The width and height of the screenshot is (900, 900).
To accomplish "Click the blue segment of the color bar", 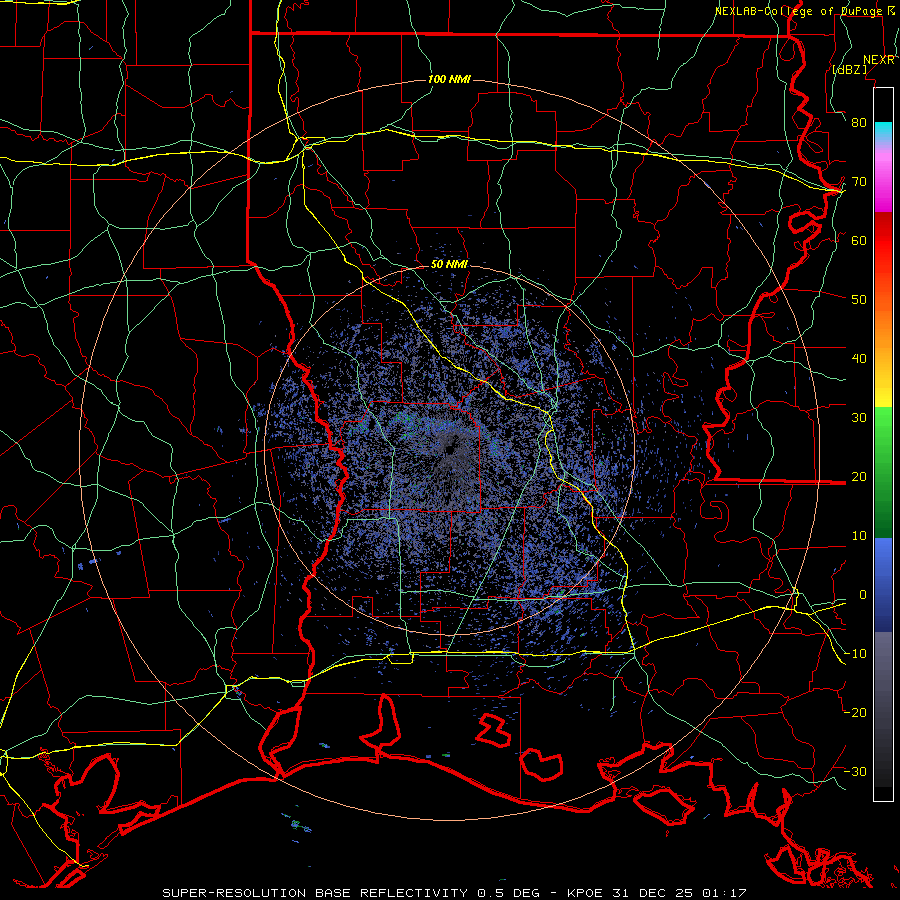I will click(x=883, y=585).
